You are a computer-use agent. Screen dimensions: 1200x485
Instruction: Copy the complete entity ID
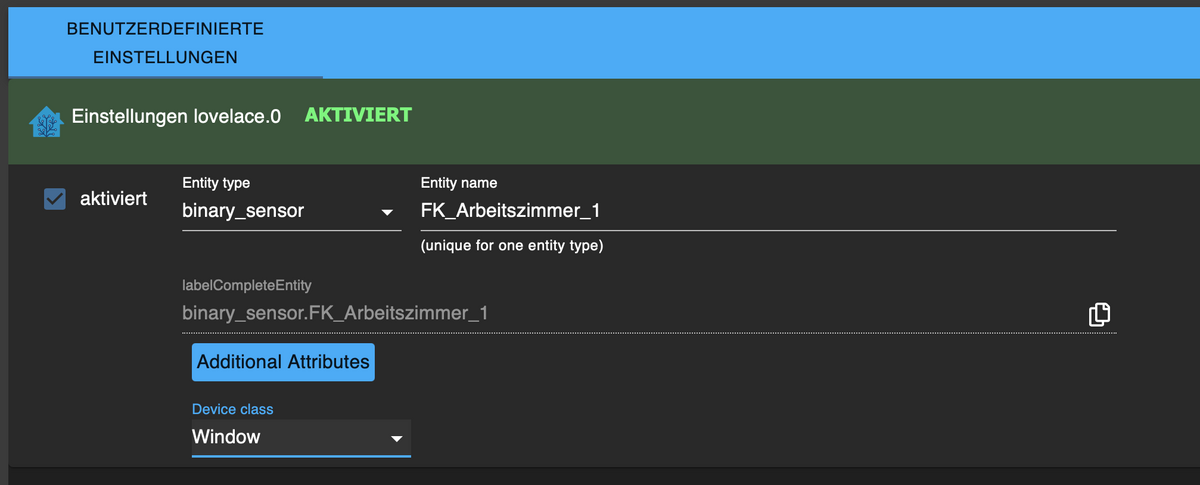coord(1099,314)
